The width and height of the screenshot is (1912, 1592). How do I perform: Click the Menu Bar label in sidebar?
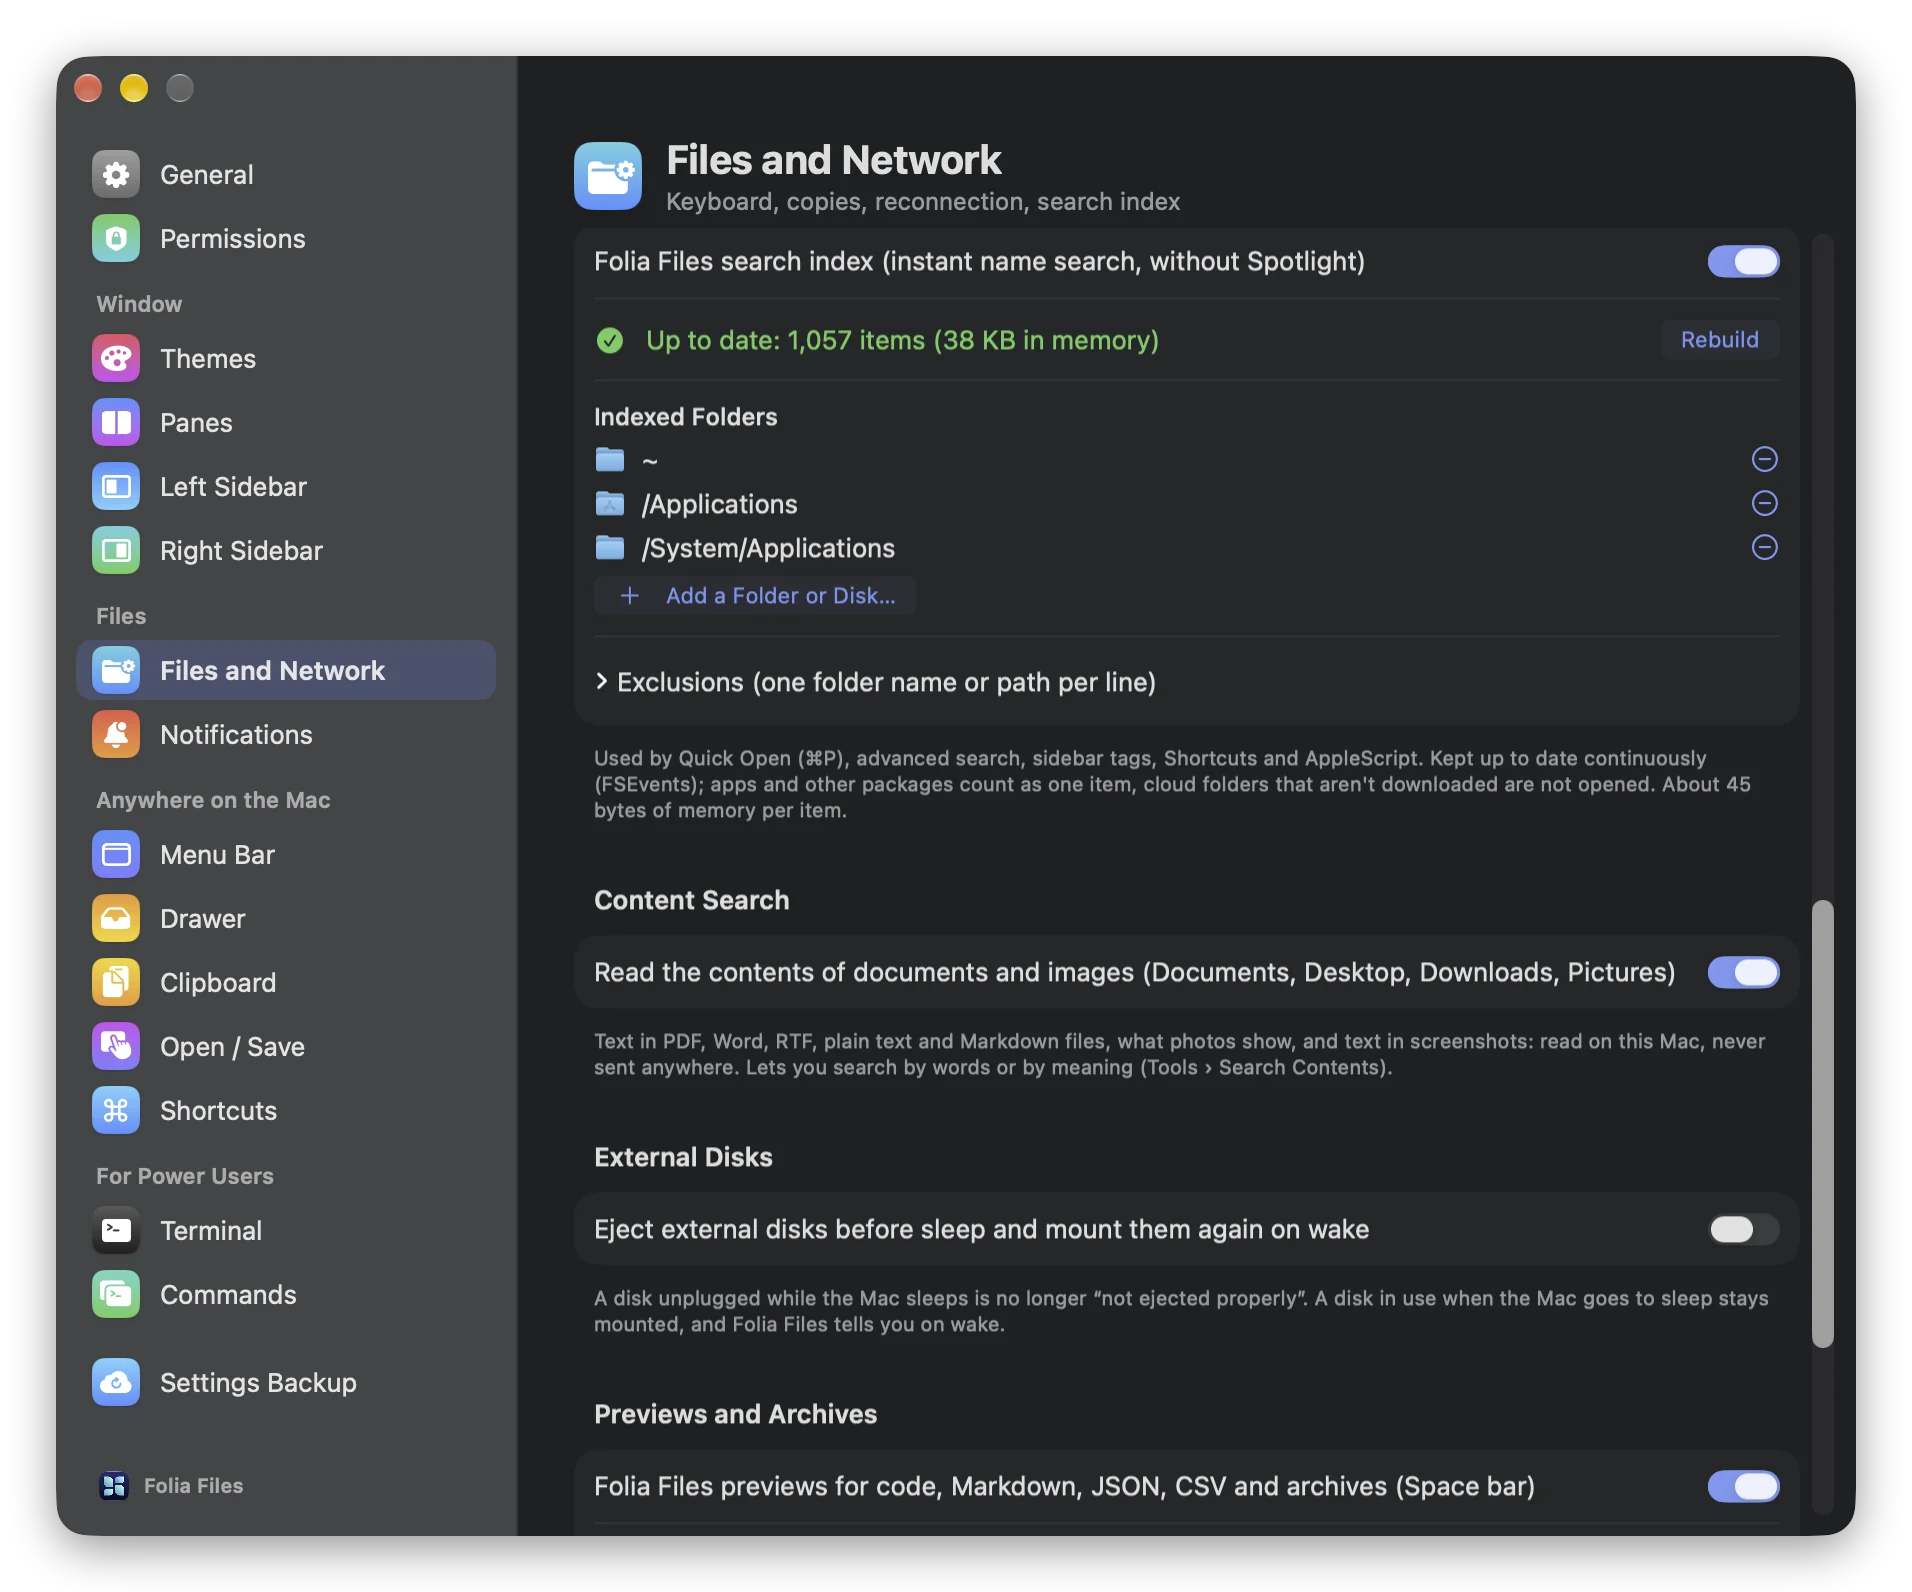pos(217,856)
